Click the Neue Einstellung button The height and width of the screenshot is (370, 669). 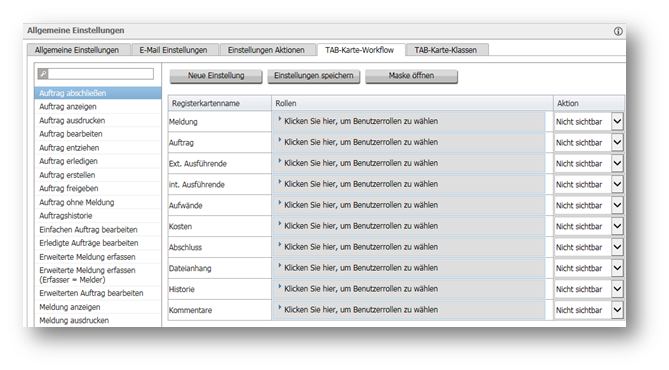[x=216, y=76]
